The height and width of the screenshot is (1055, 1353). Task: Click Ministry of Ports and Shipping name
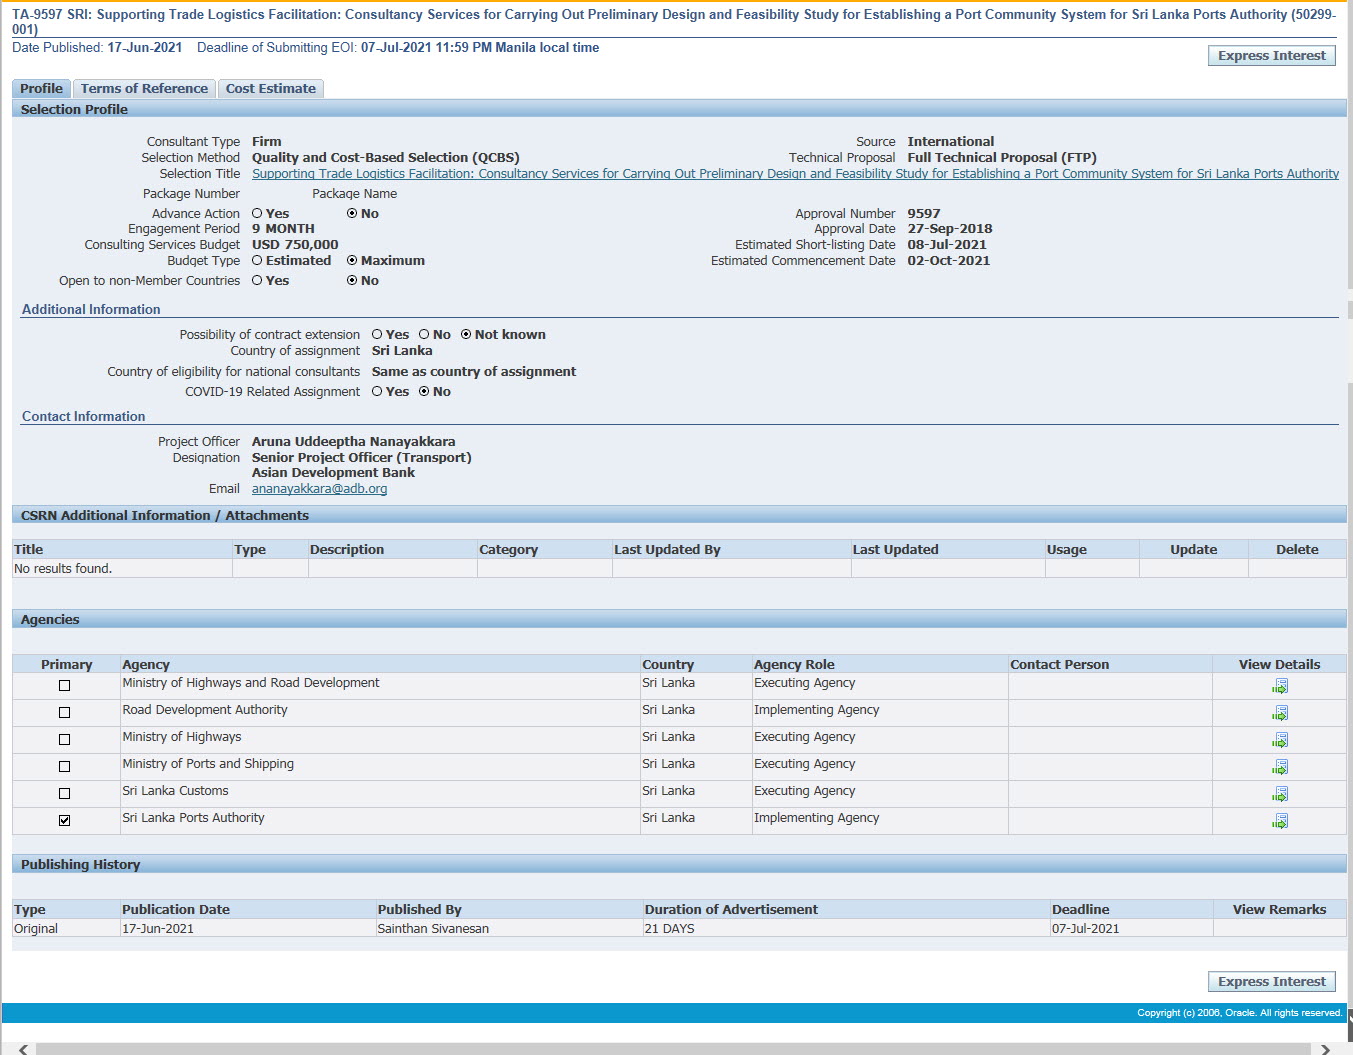click(208, 764)
